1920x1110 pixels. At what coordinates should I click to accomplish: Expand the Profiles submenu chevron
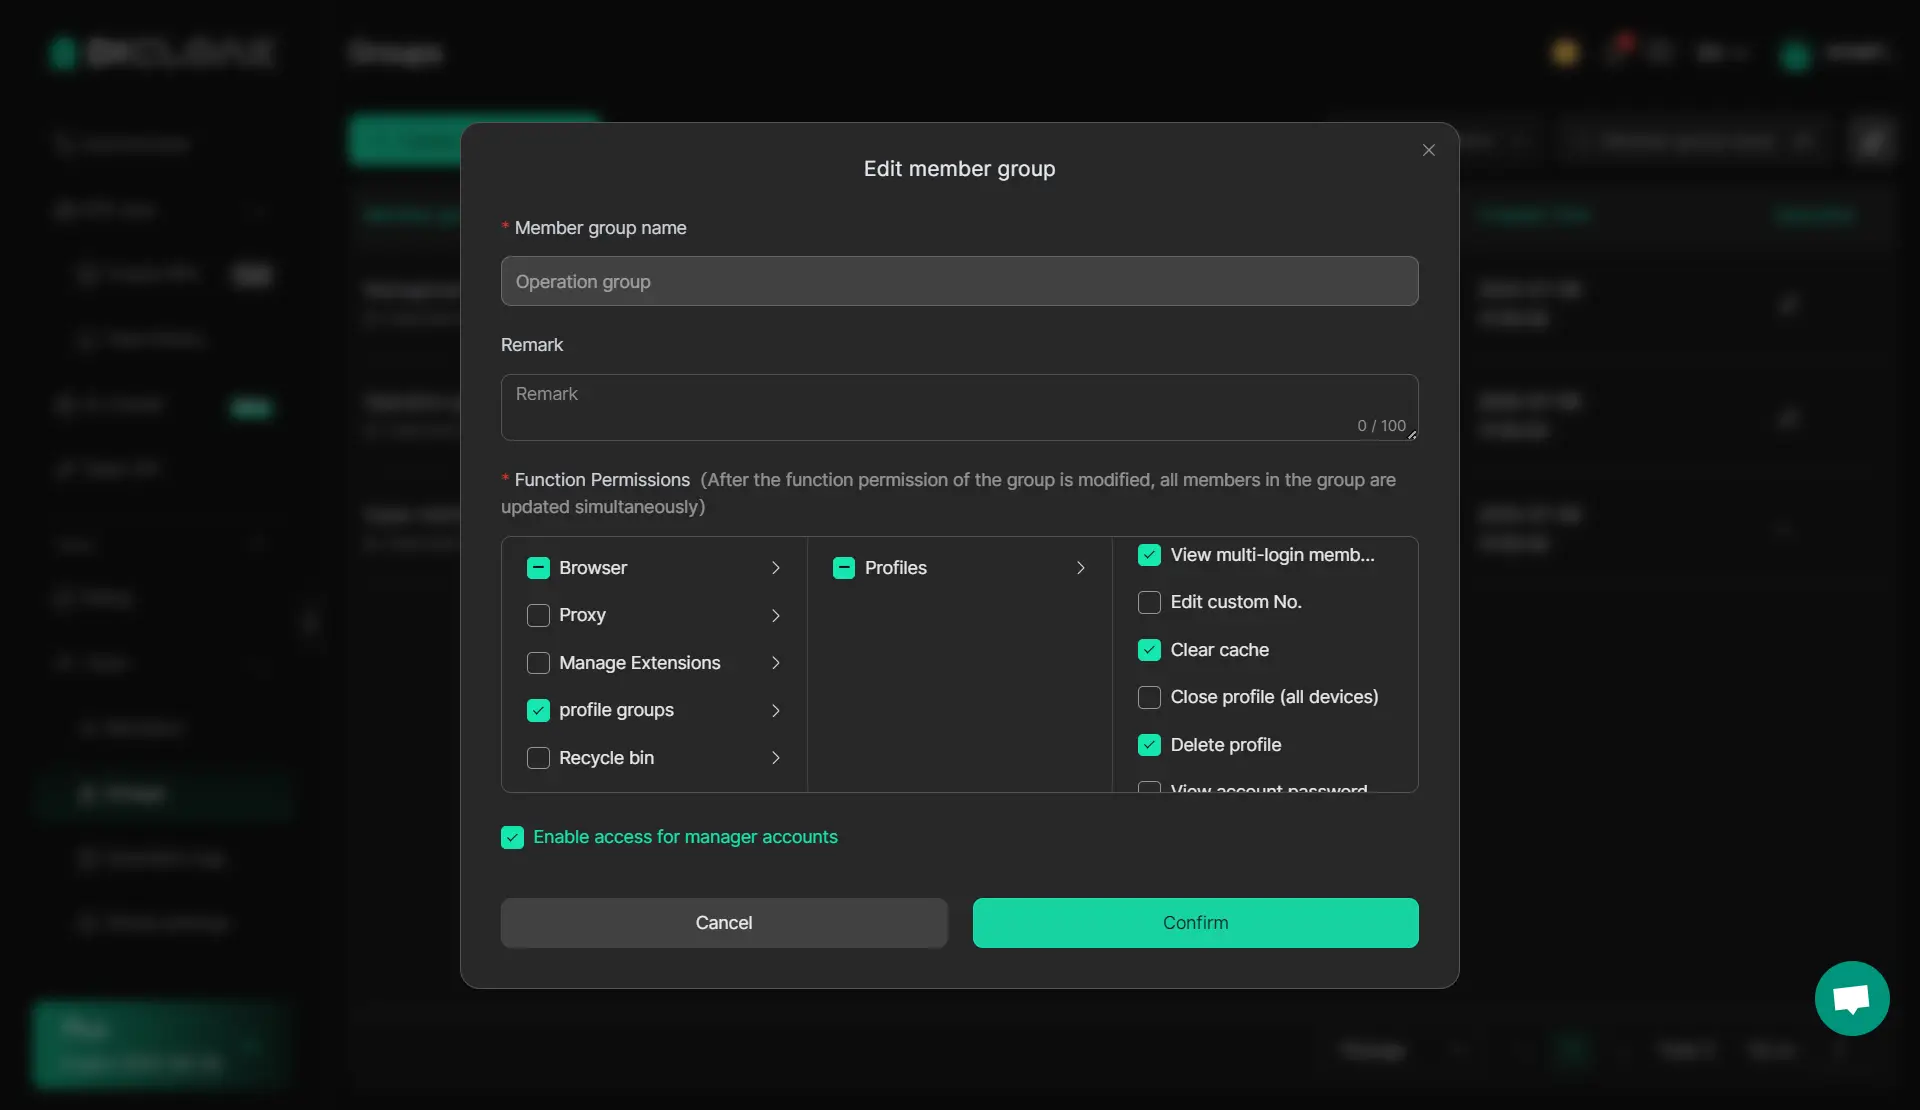coord(1080,568)
